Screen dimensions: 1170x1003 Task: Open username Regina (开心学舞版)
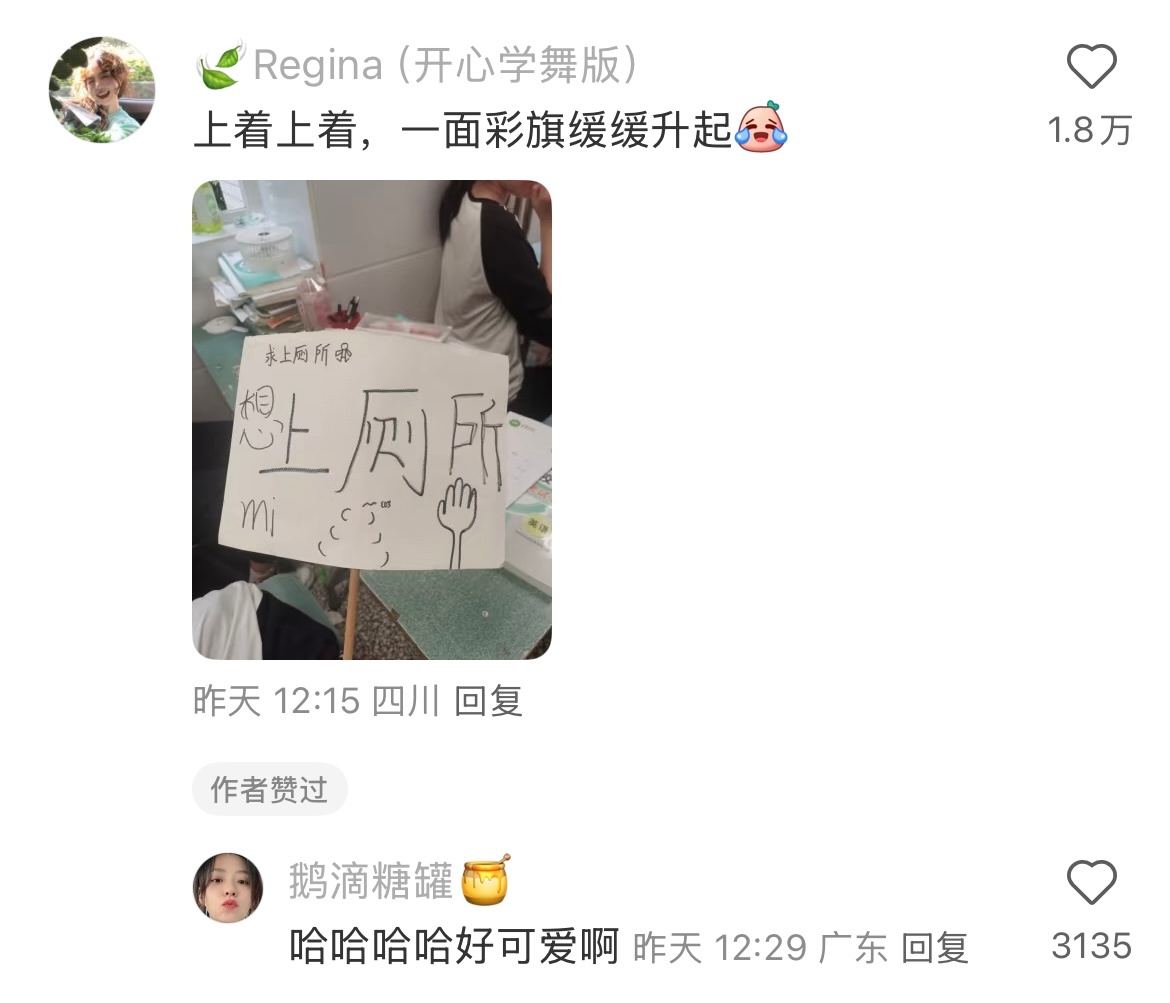click(x=445, y=65)
